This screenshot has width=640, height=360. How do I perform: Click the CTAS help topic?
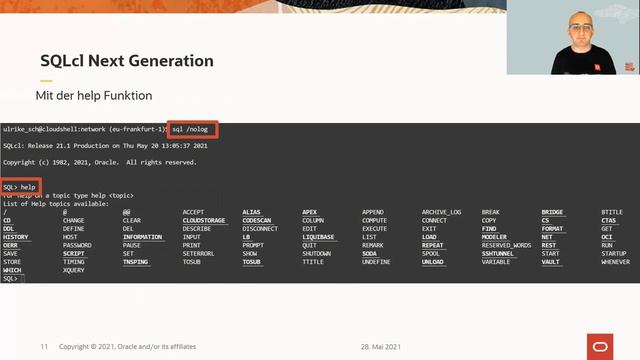click(609, 220)
